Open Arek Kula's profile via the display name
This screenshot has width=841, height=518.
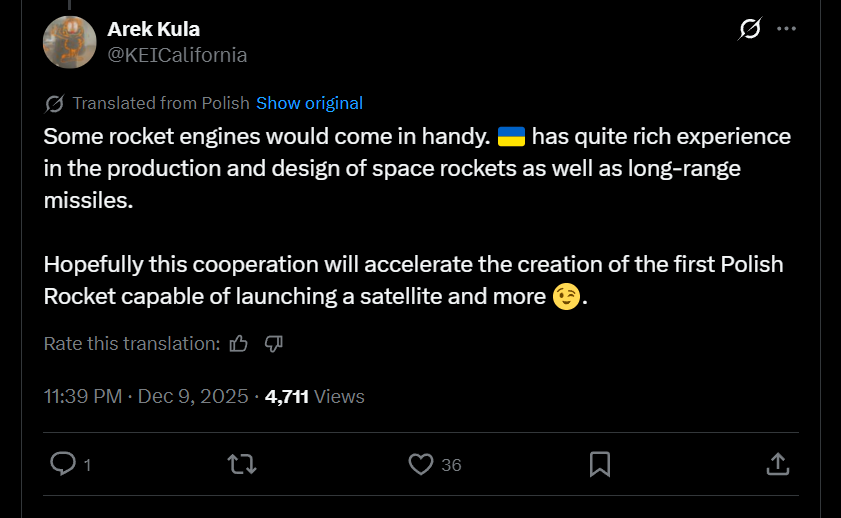coord(153,29)
